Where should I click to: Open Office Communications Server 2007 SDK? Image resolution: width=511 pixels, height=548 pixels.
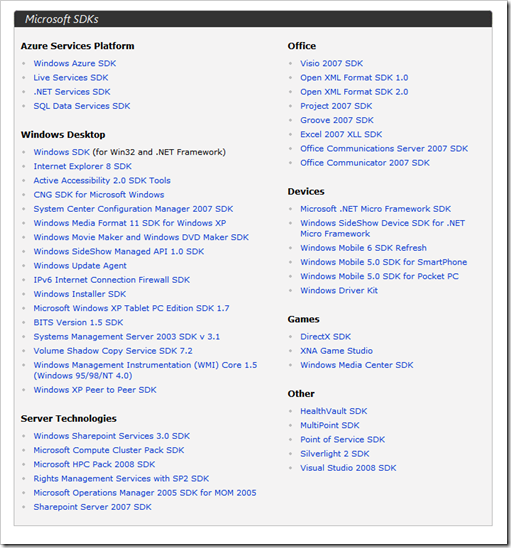coord(384,149)
